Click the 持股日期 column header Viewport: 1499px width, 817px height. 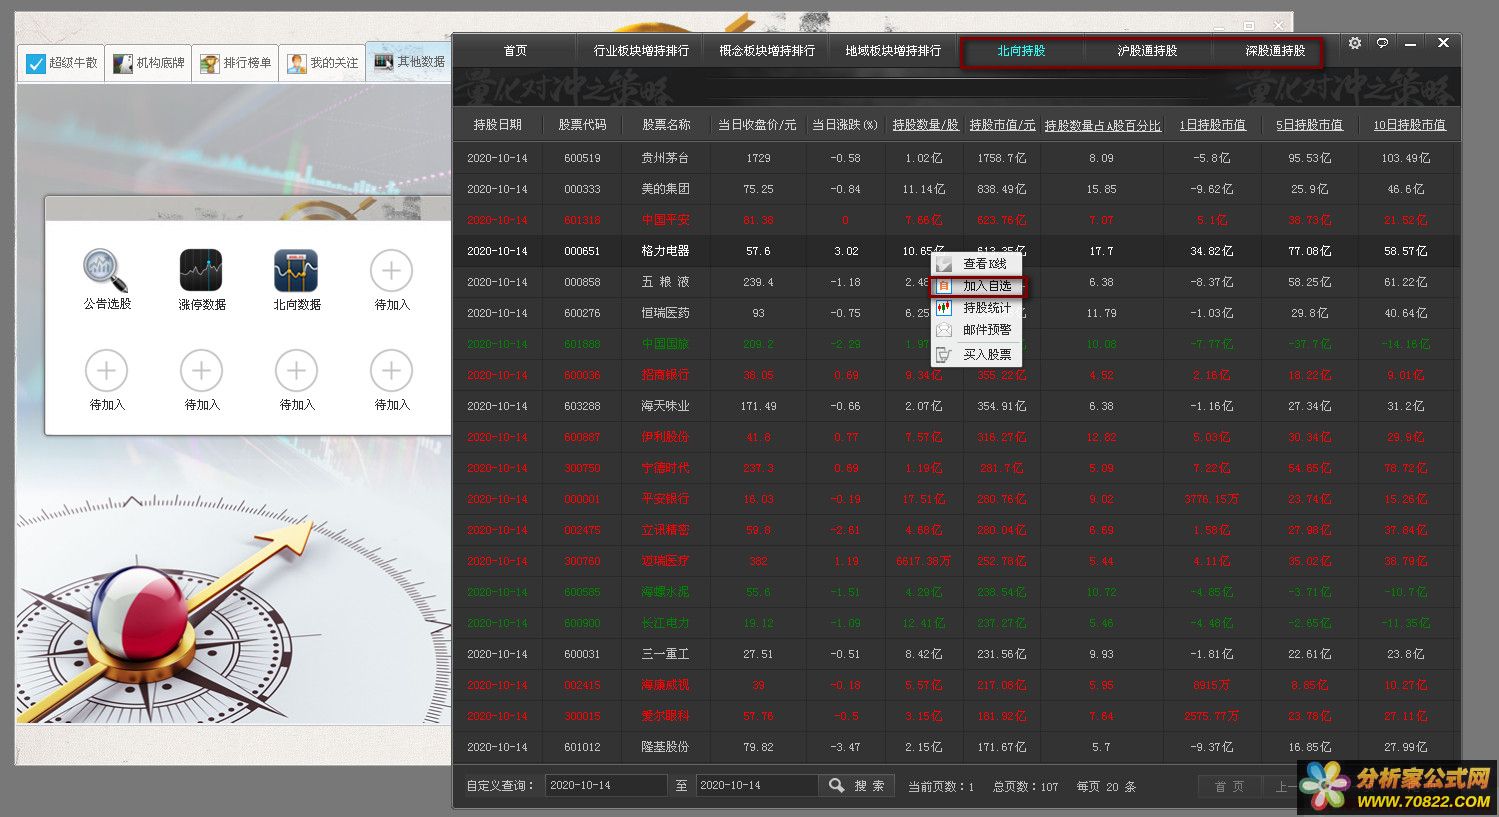click(x=497, y=125)
